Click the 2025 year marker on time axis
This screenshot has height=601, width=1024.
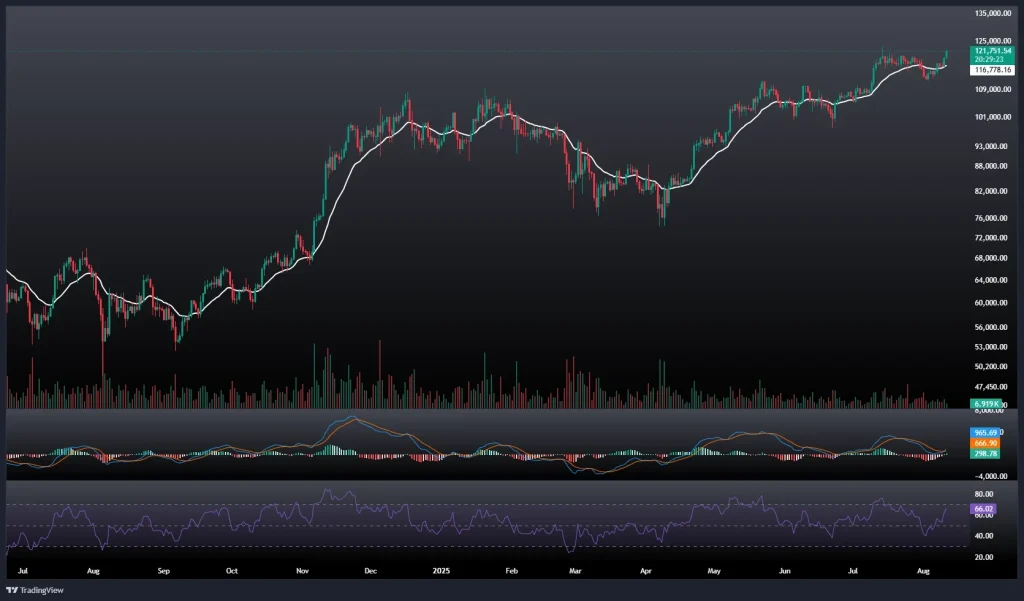439,571
